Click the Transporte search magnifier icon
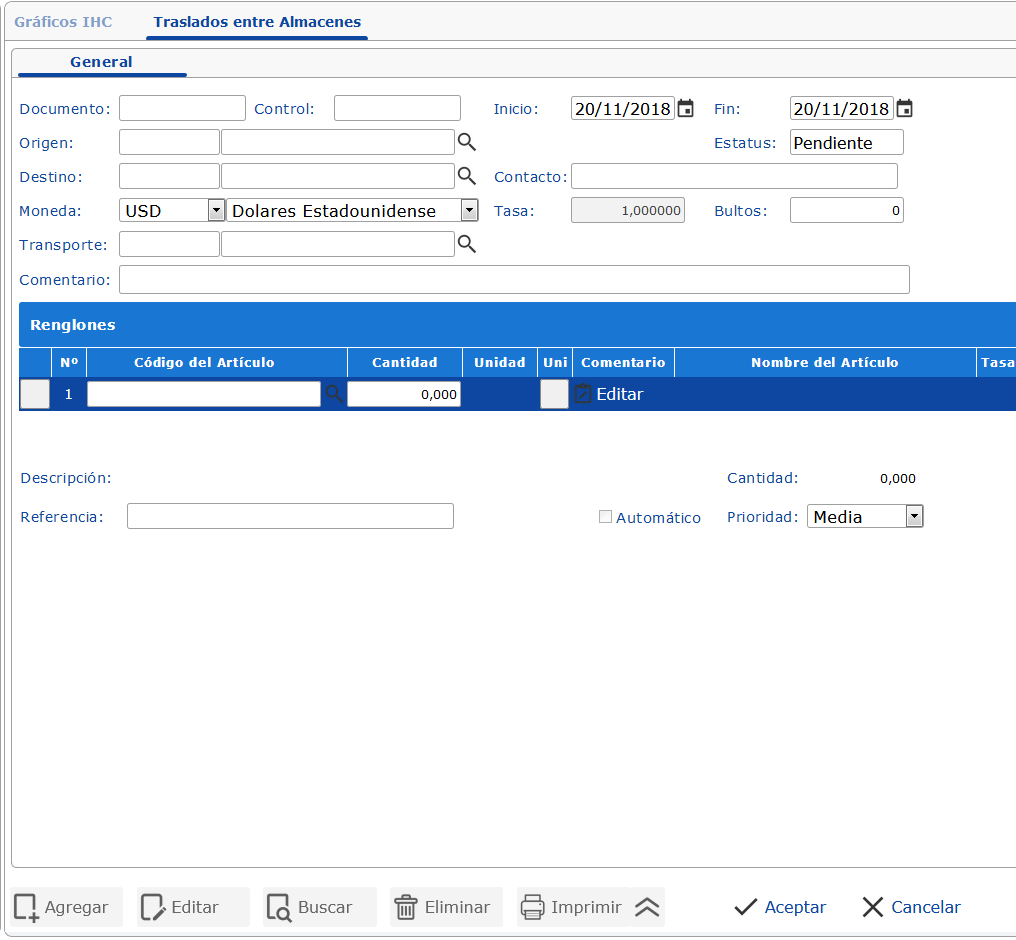Image resolution: width=1016 pixels, height=940 pixels. pos(466,244)
